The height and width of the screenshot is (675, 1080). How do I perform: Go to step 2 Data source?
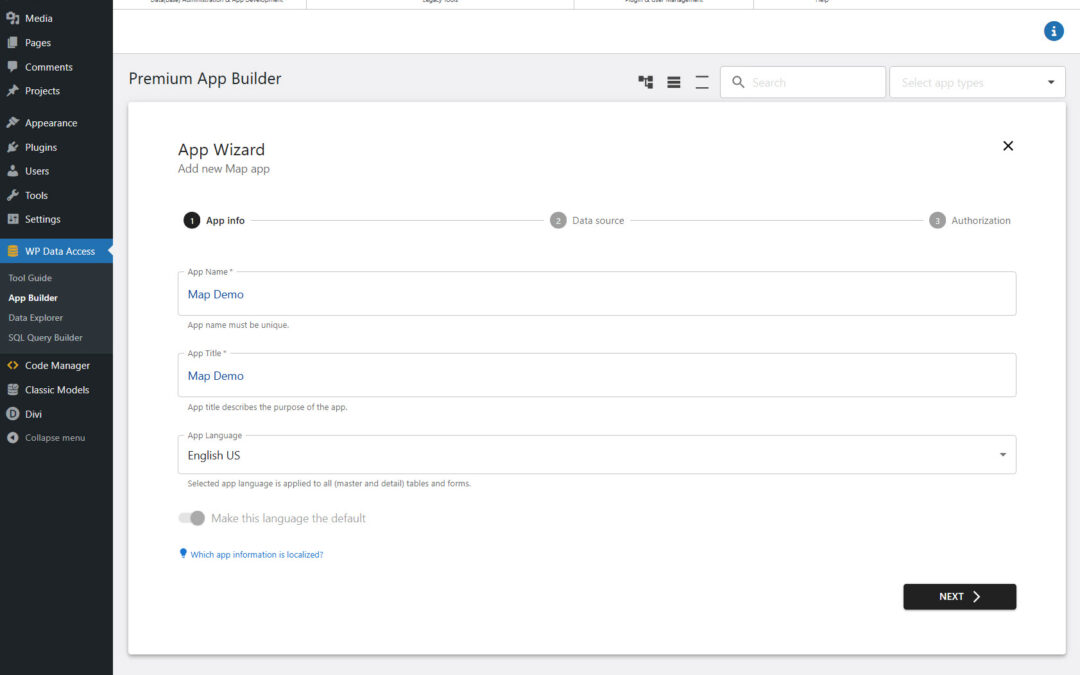[x=587, y=220]
